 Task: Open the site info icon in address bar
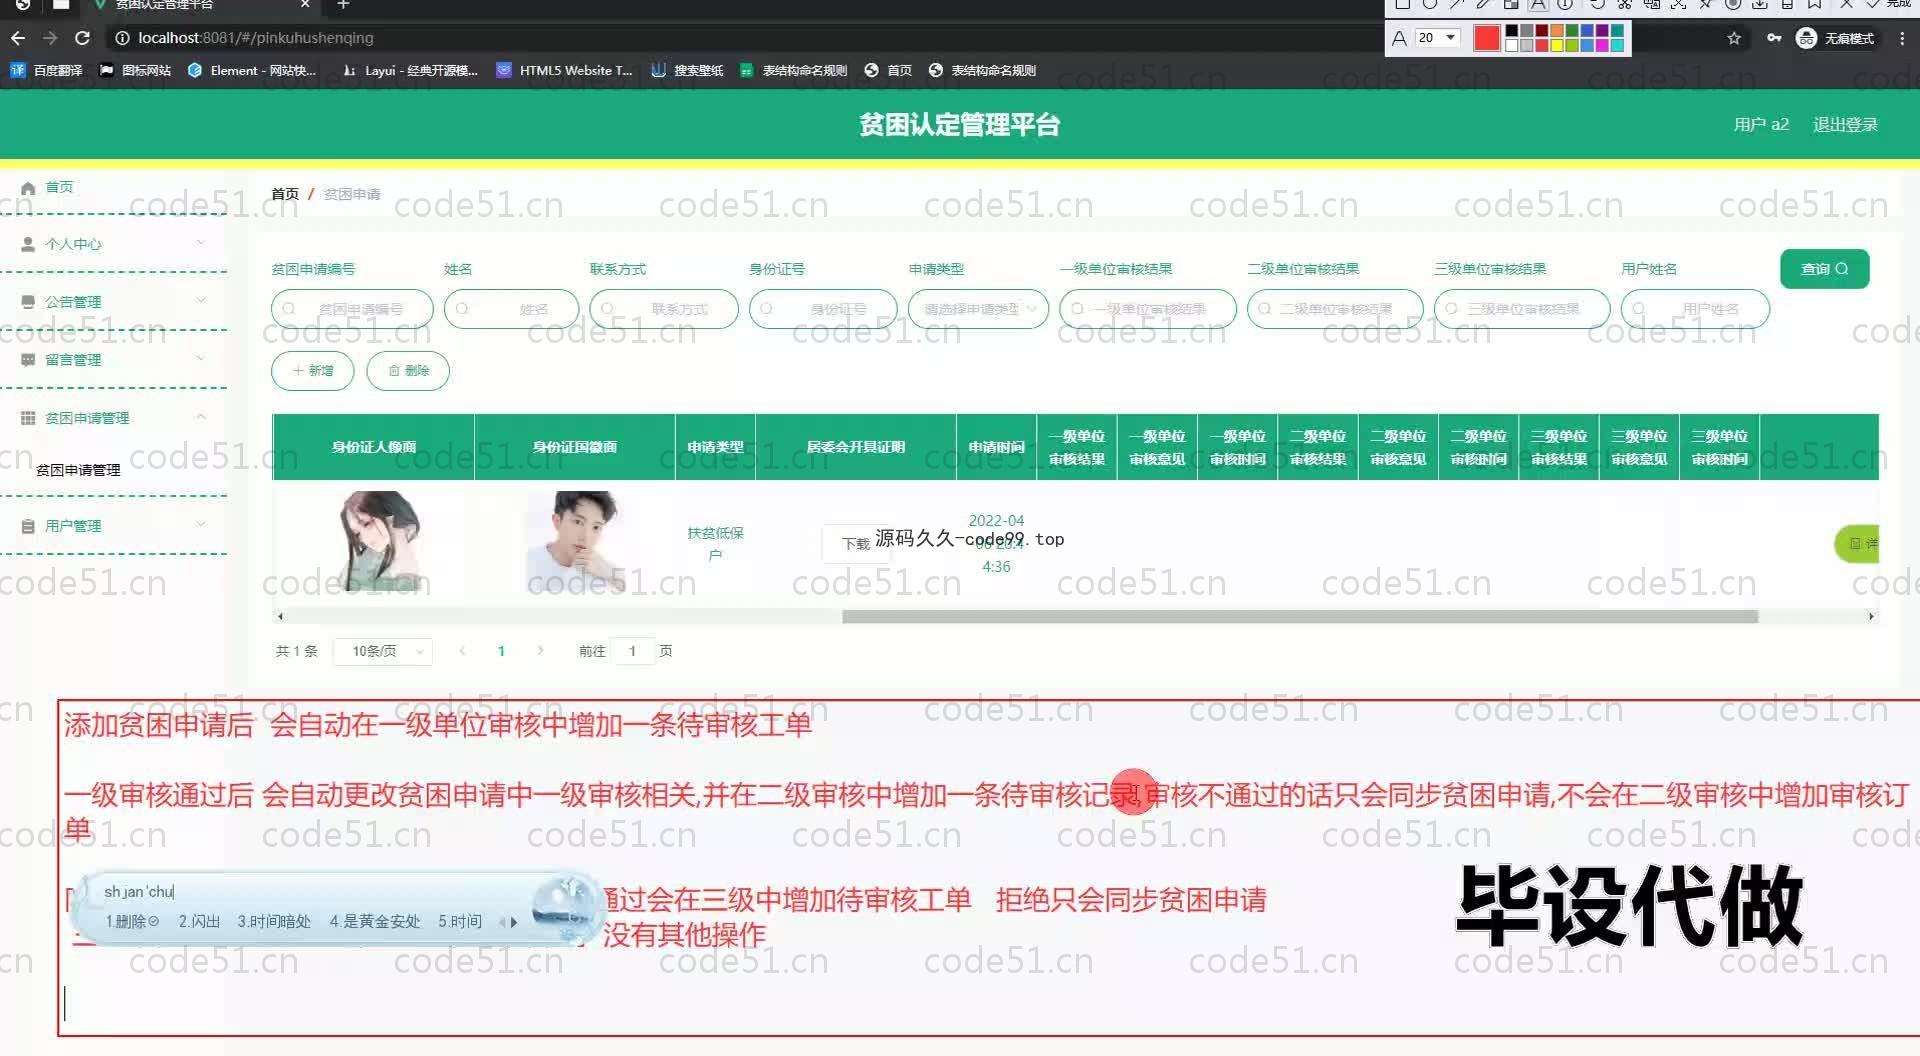click(122, 38)
